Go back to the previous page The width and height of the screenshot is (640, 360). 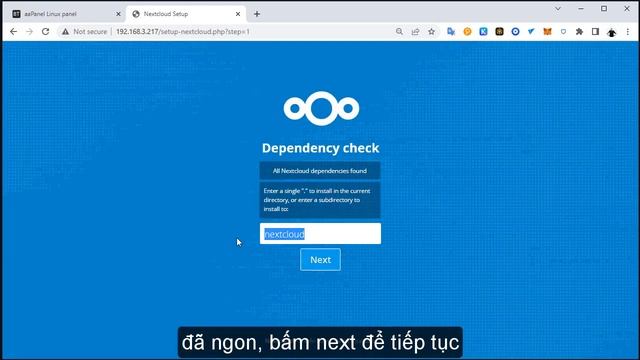coord(13,31)
